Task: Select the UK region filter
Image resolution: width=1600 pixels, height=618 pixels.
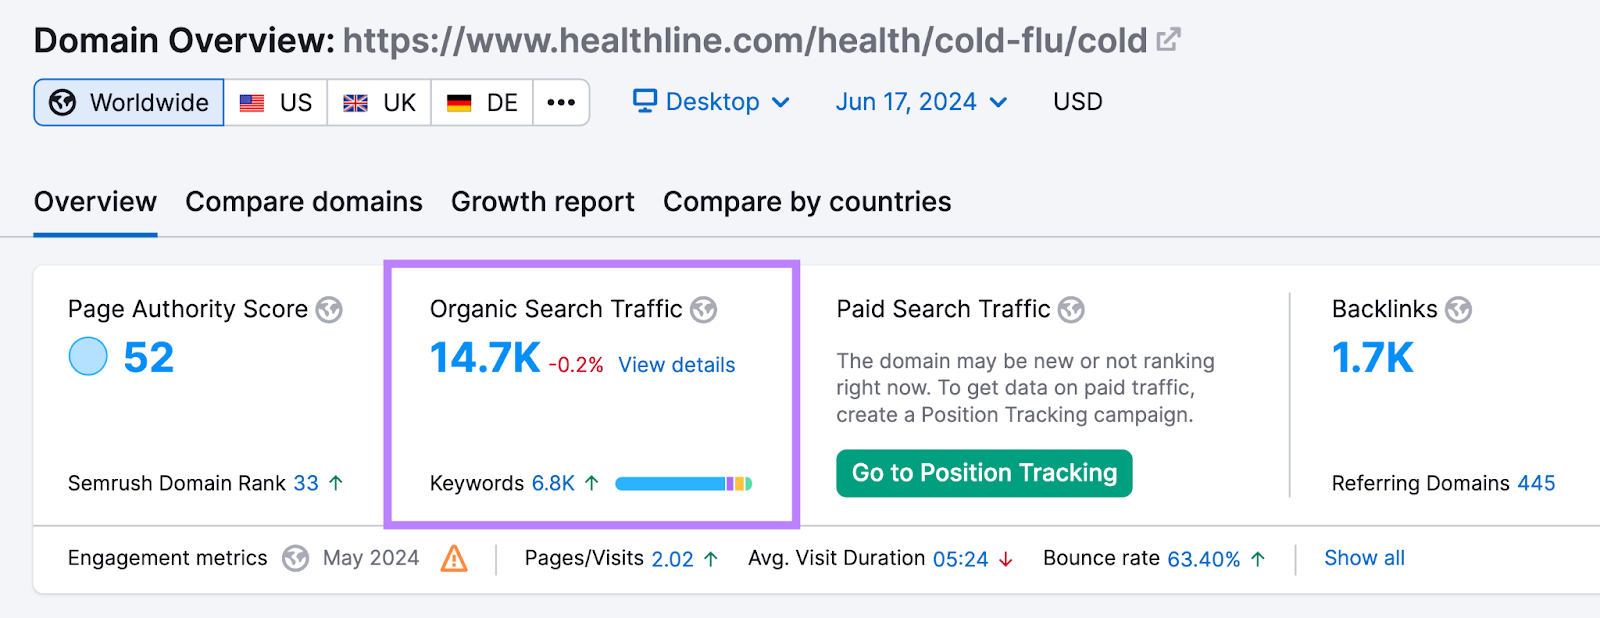Action: tap(379, 101)
